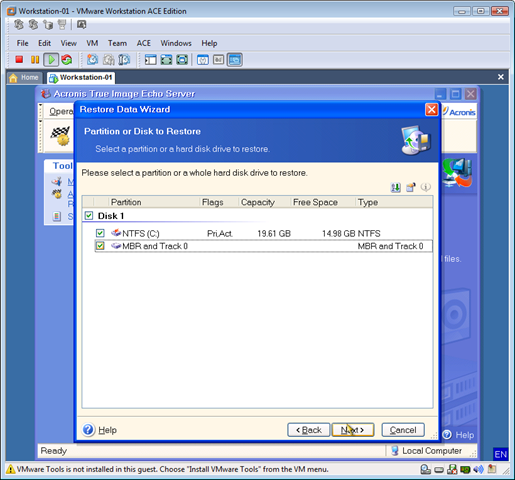Click the sort partitions icon above the list
This screenshot has width=515, height=480.
(396, 187)
